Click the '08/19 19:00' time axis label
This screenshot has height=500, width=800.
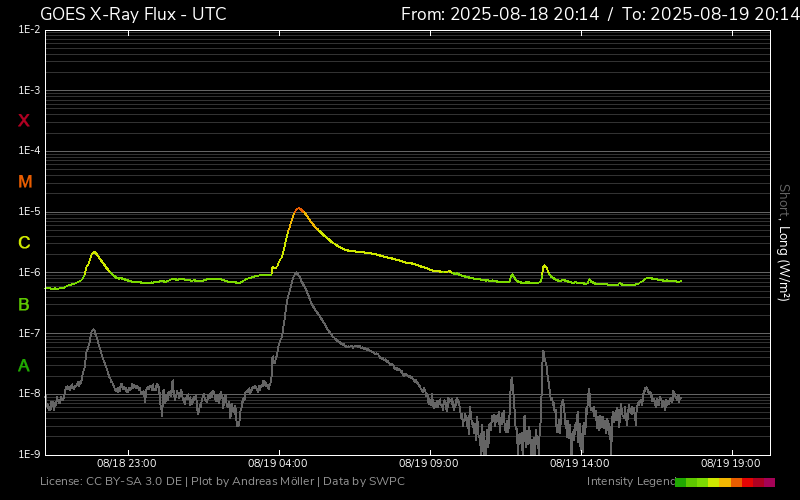point(731,464)
